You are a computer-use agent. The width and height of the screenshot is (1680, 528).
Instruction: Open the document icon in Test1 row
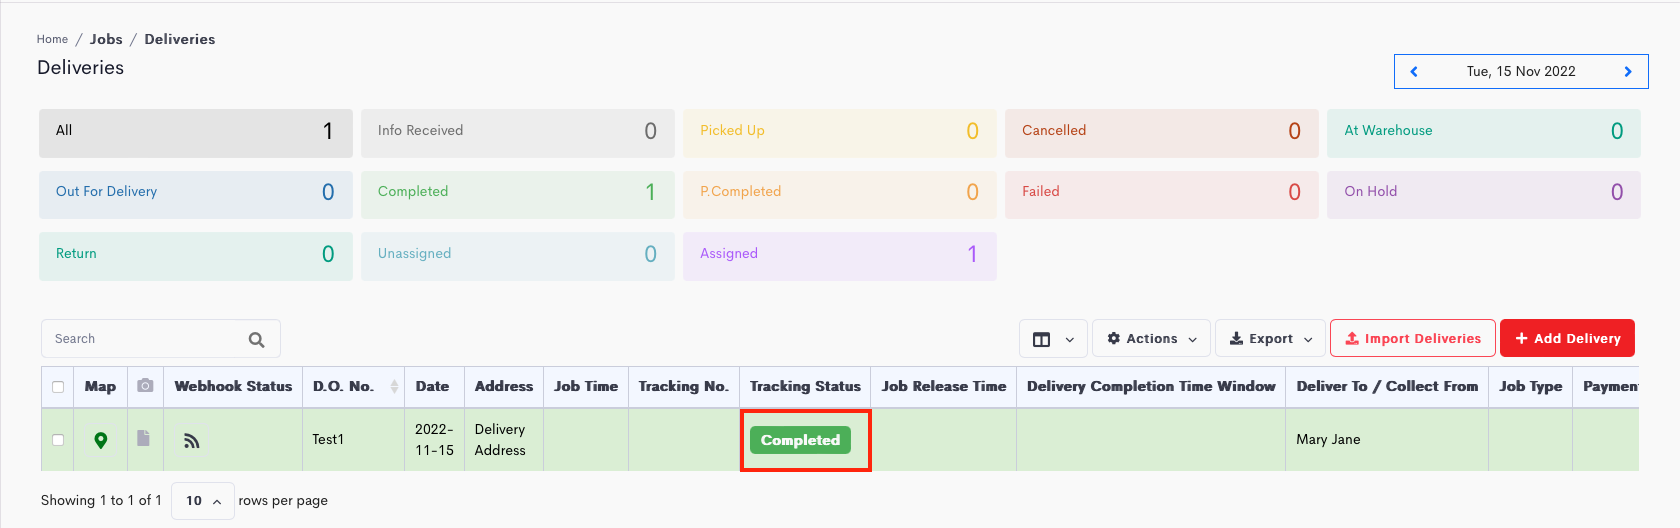pyautogui.click(x=144, y=438)
